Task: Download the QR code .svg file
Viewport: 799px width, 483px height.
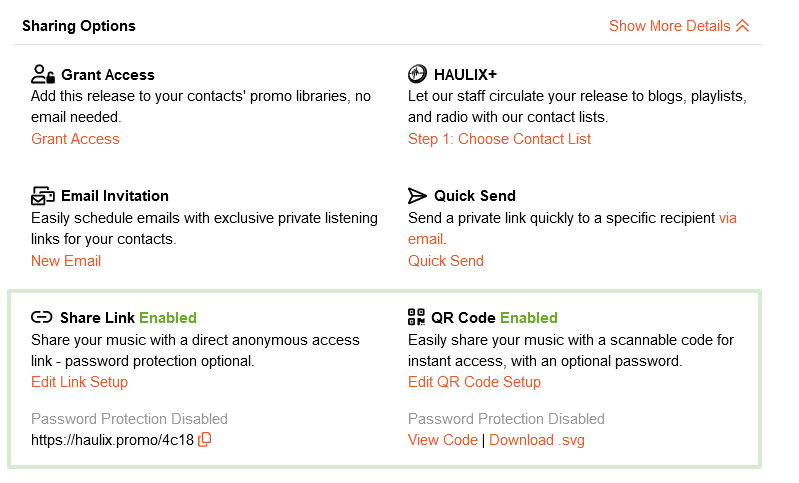Action: [x=537, y=440]
